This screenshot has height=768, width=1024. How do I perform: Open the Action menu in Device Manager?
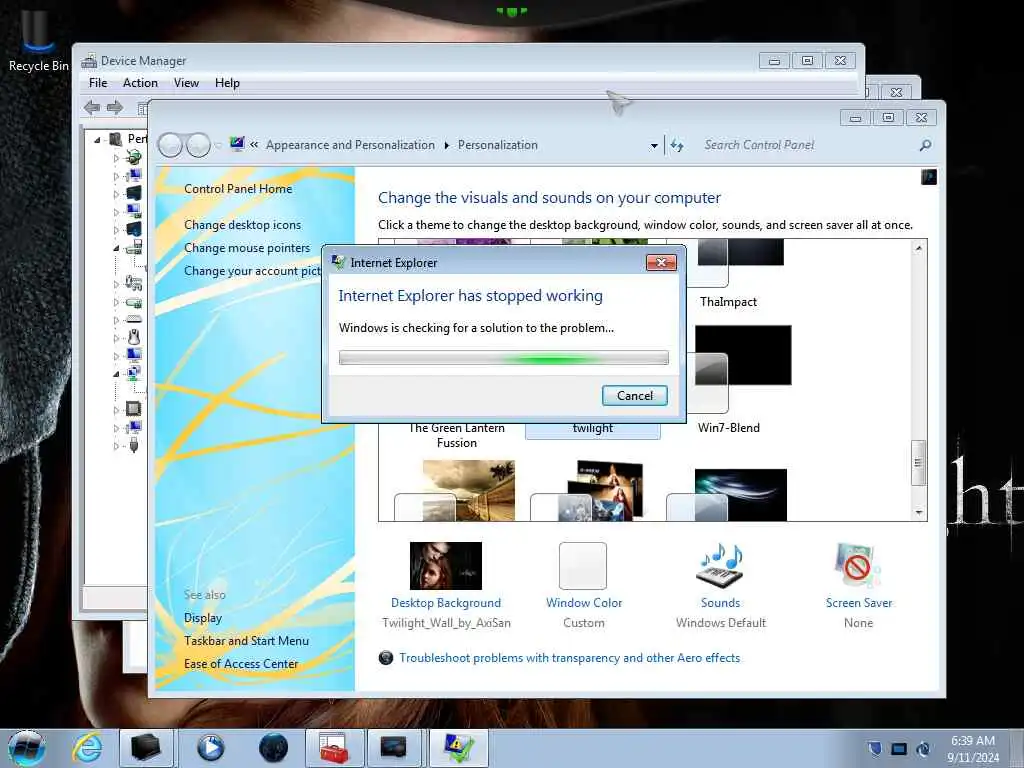[140, 83]
